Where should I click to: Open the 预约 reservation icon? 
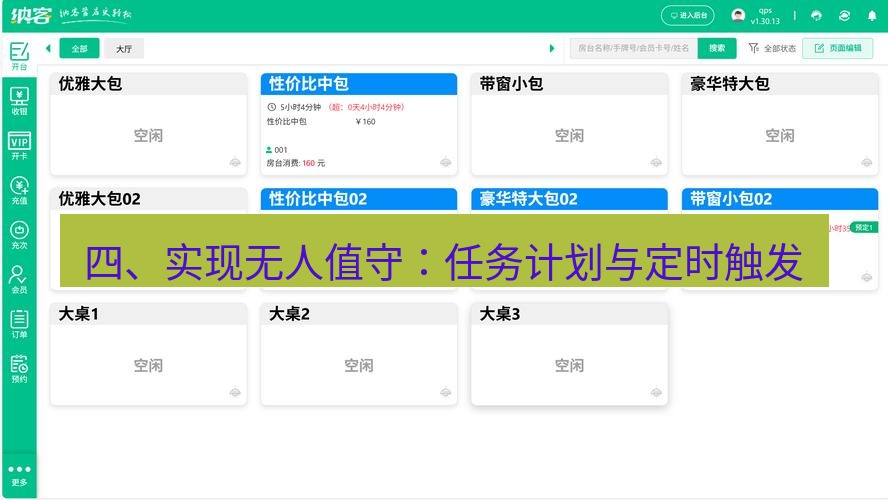pyautogui.click(x=19, y=369)
